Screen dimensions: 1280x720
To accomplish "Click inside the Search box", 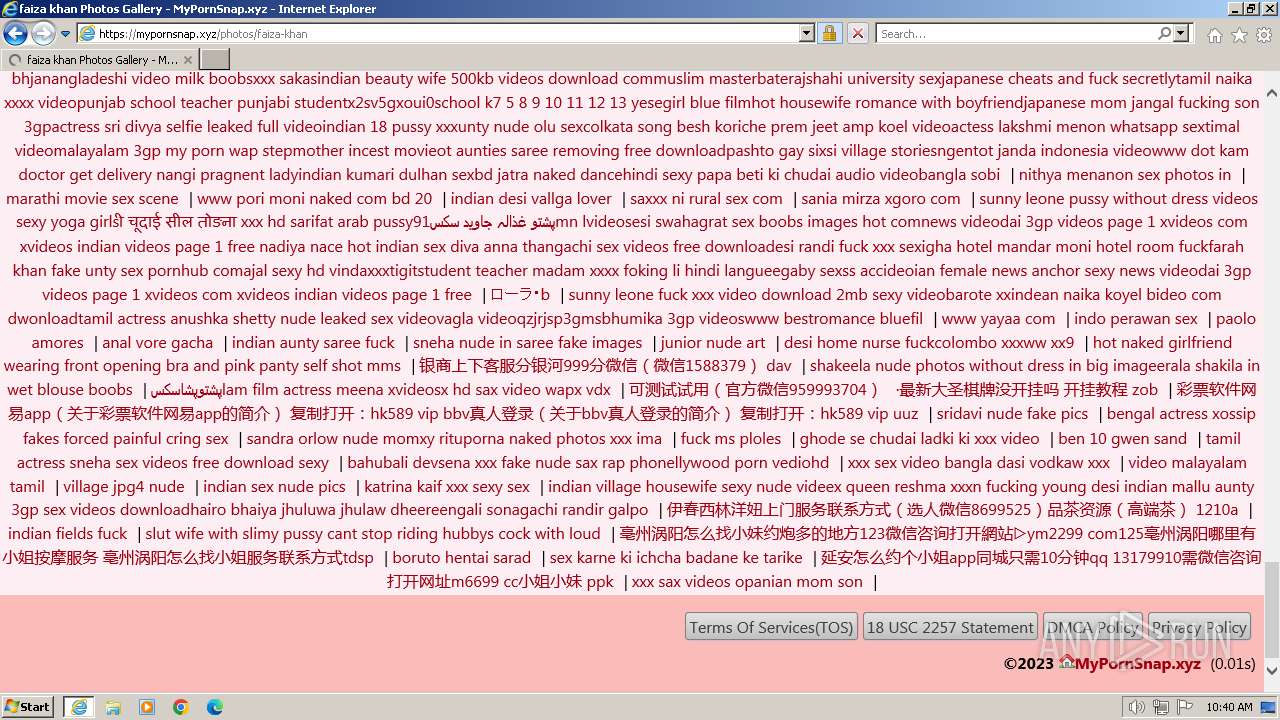I will click(1015, 34).
